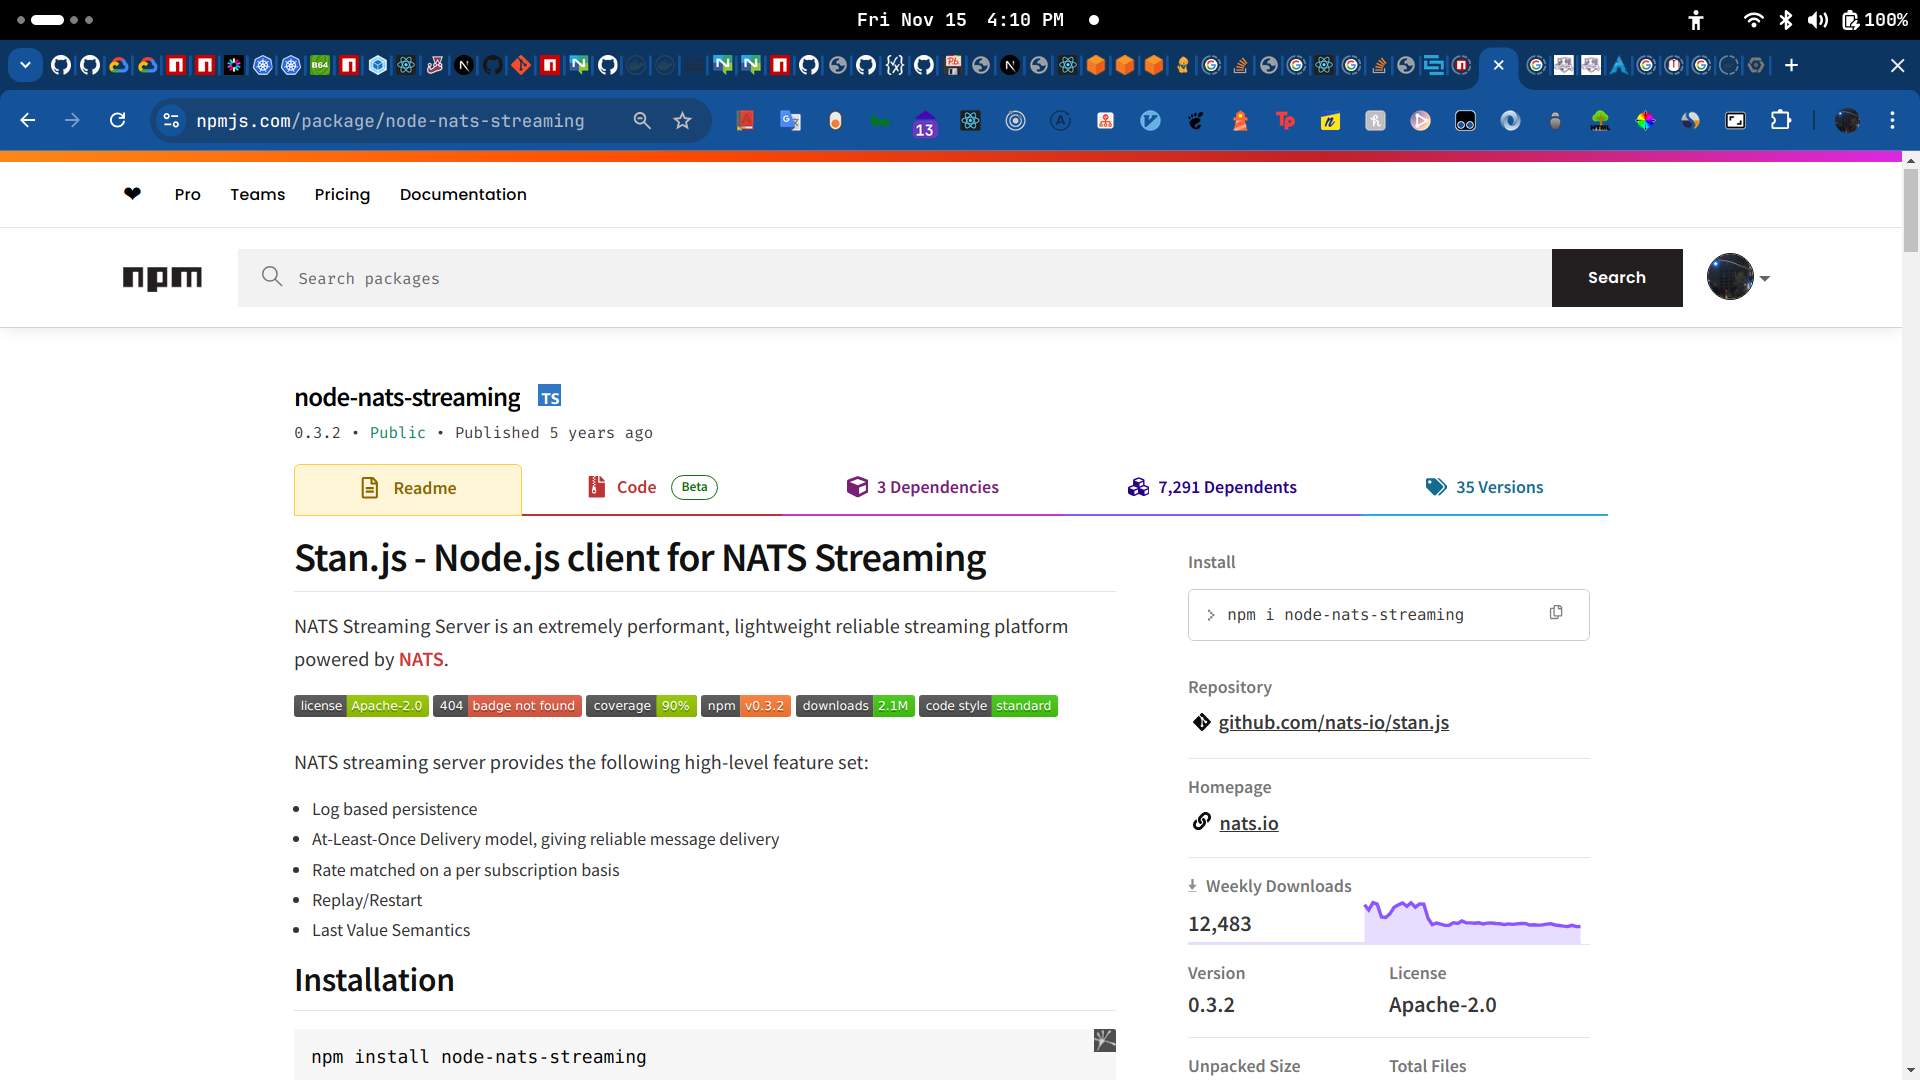Open the npm user avatar dropdown

coord(1739,277)
